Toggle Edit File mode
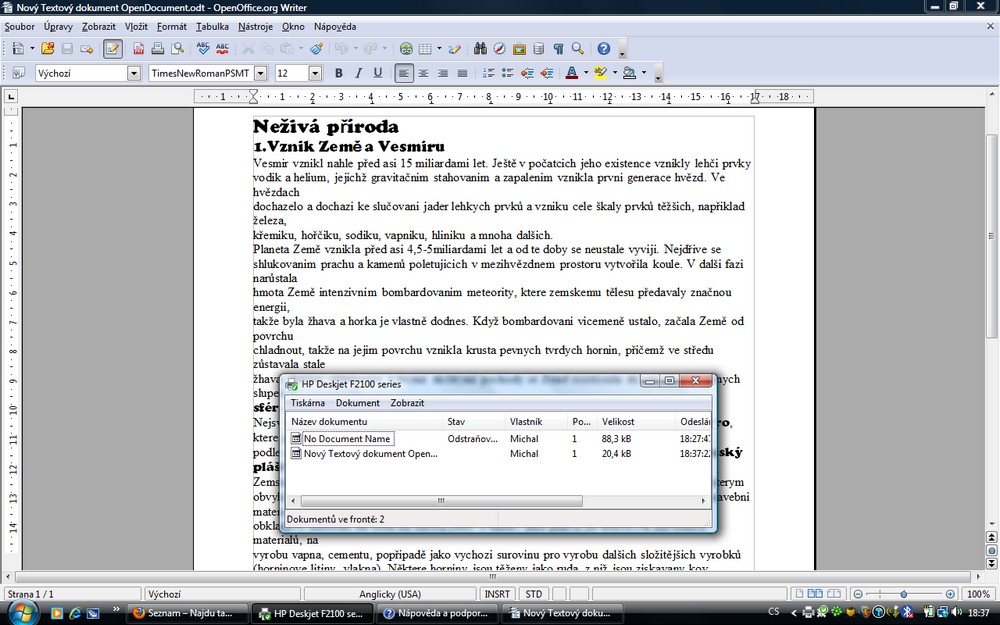Screen dimensions: 1000x625 [113, 48]
